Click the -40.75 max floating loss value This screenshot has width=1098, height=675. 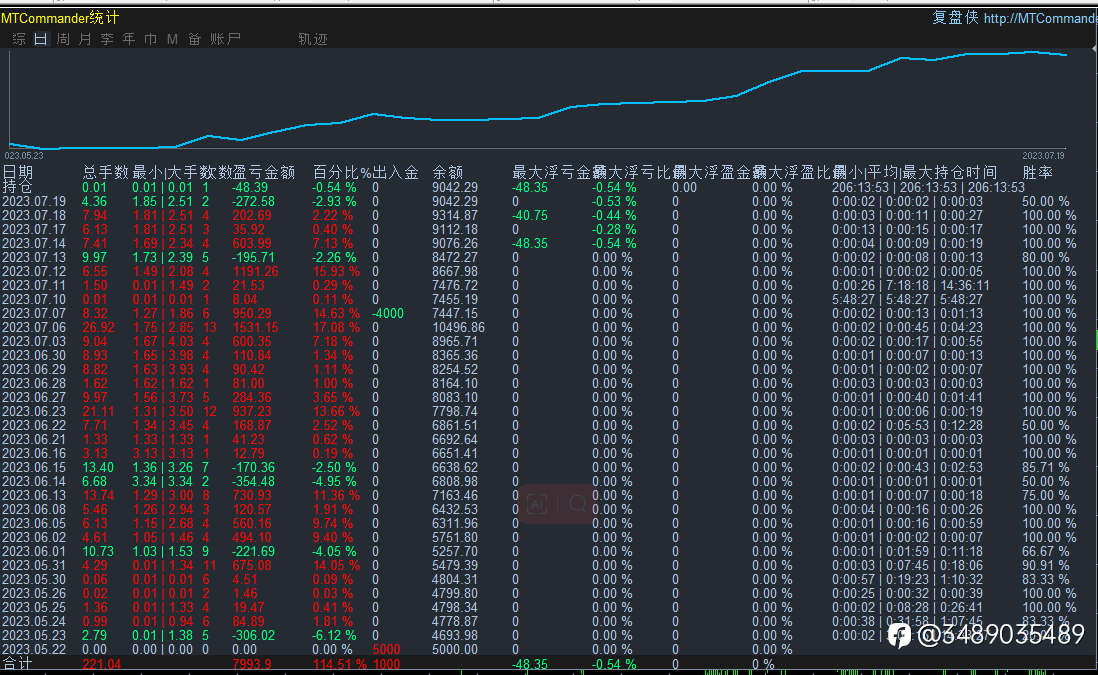[x=529, y=216]
